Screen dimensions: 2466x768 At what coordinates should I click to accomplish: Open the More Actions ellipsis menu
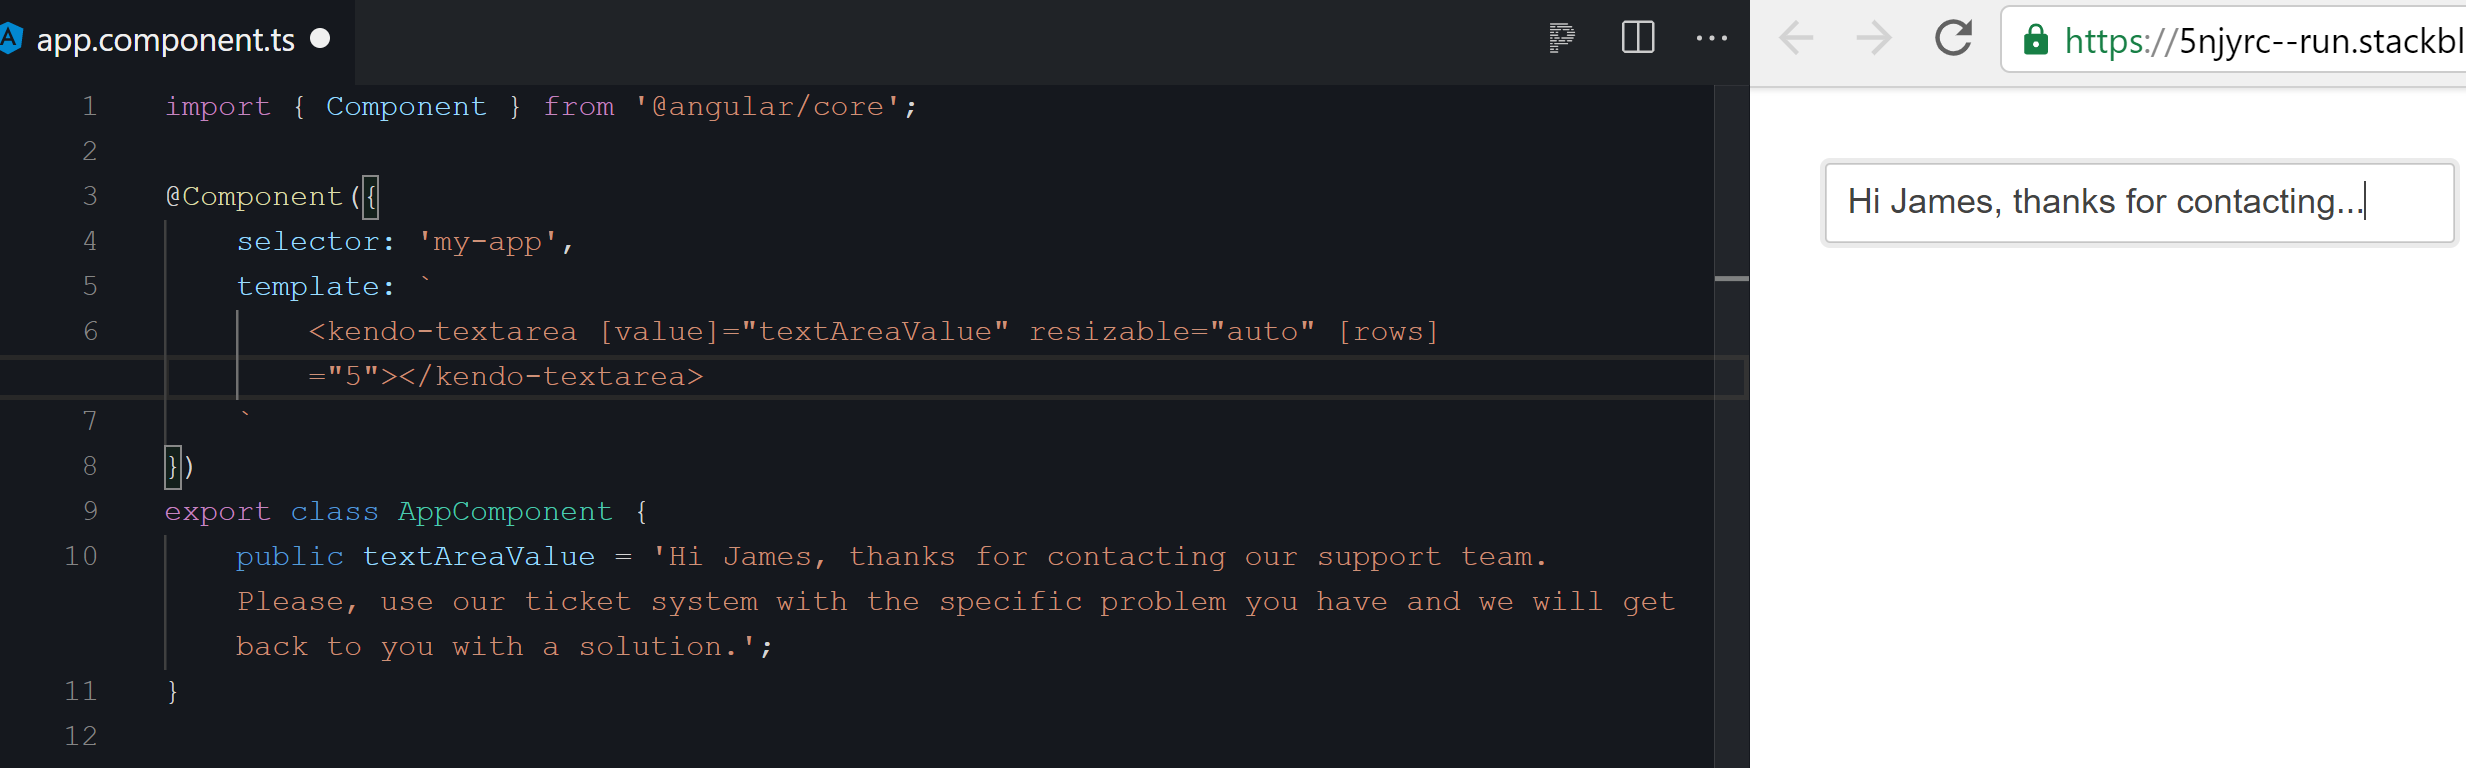click(1711, 39)
